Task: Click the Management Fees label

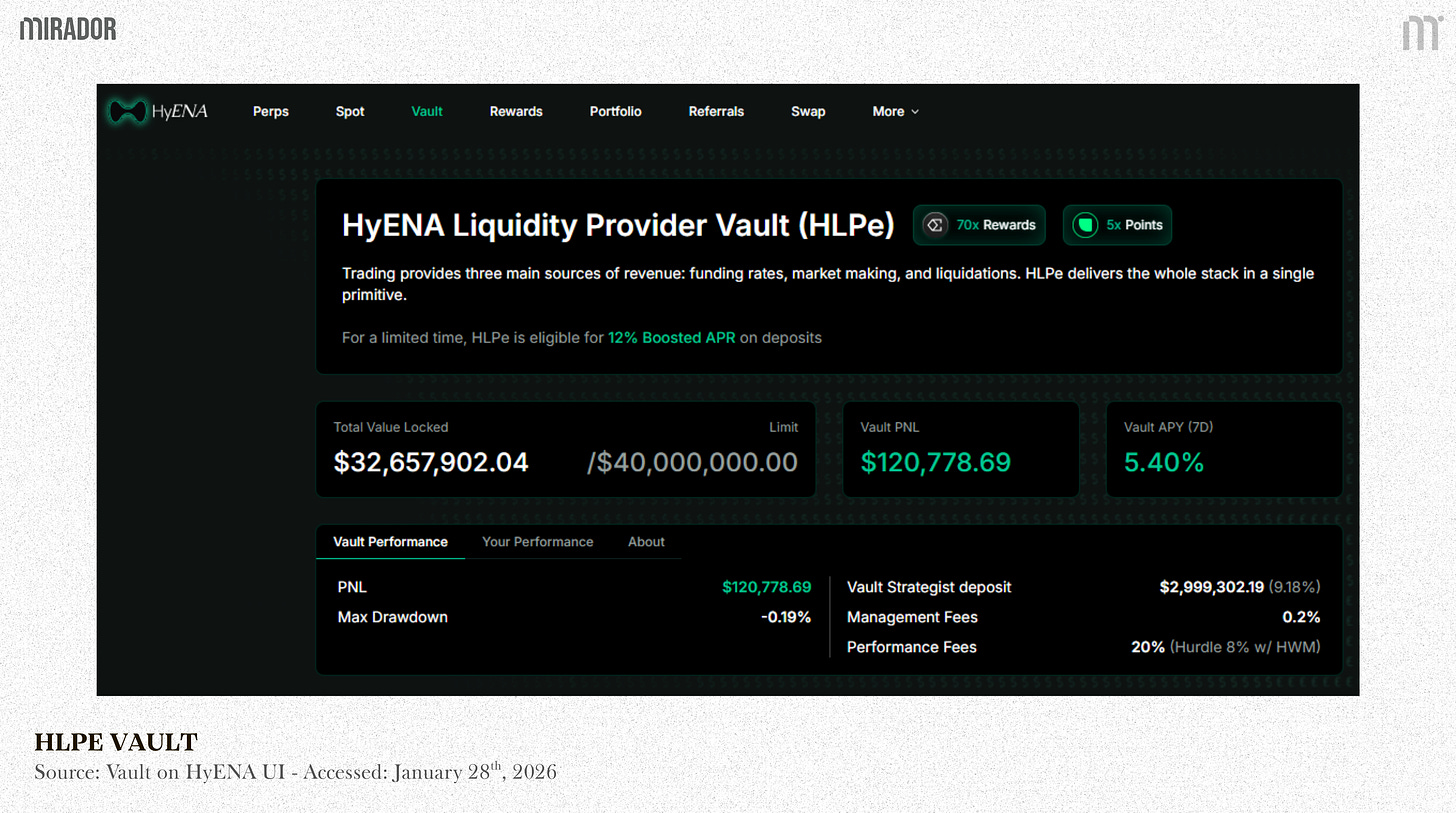Action: coord(912,617)
